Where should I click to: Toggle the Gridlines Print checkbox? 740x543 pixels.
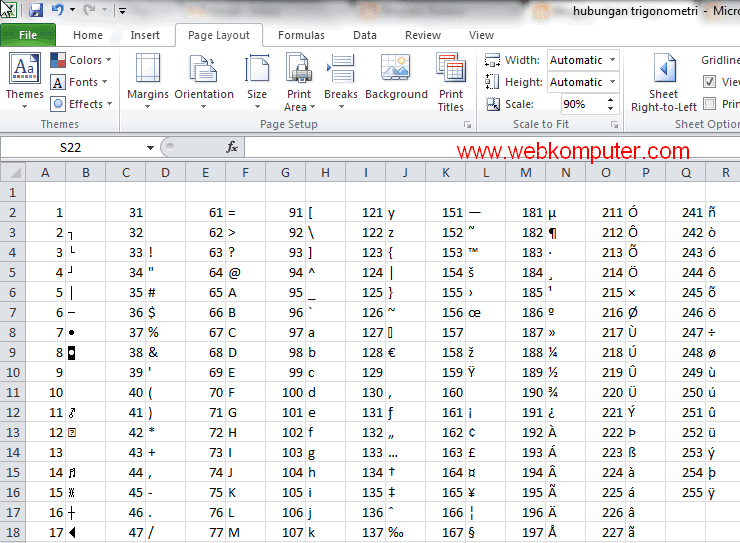(709, 103)
